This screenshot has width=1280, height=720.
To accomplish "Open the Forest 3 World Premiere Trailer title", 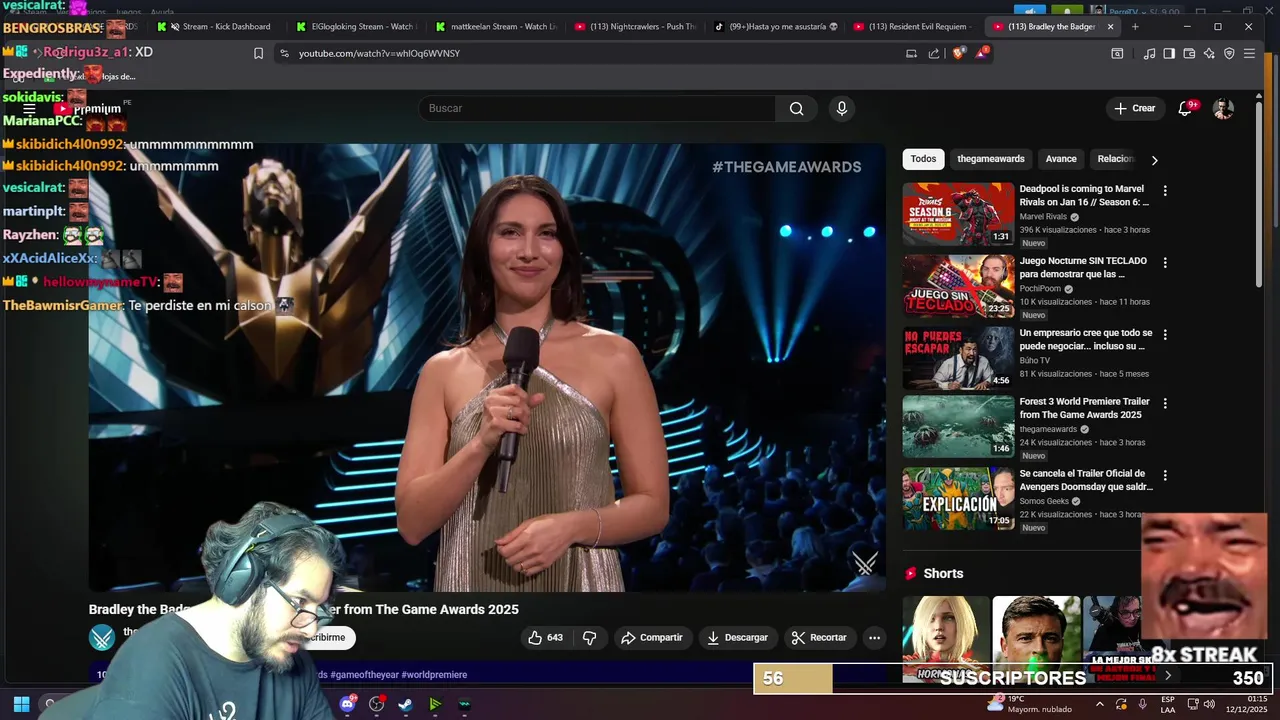I will coord(1084,408).
